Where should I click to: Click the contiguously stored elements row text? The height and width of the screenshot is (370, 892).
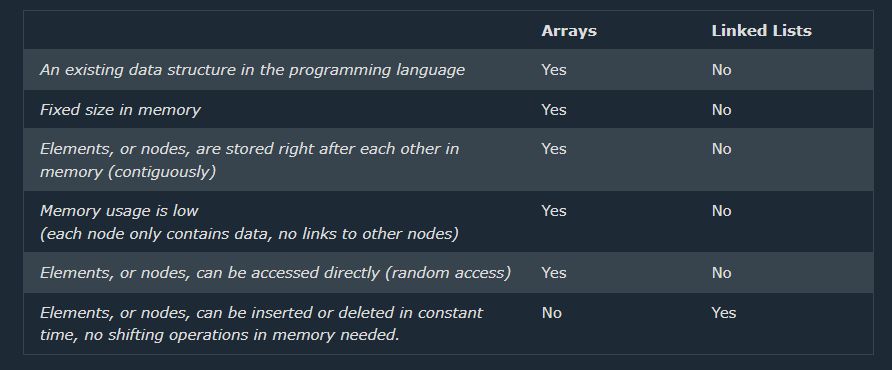click(x=249, y=160)
